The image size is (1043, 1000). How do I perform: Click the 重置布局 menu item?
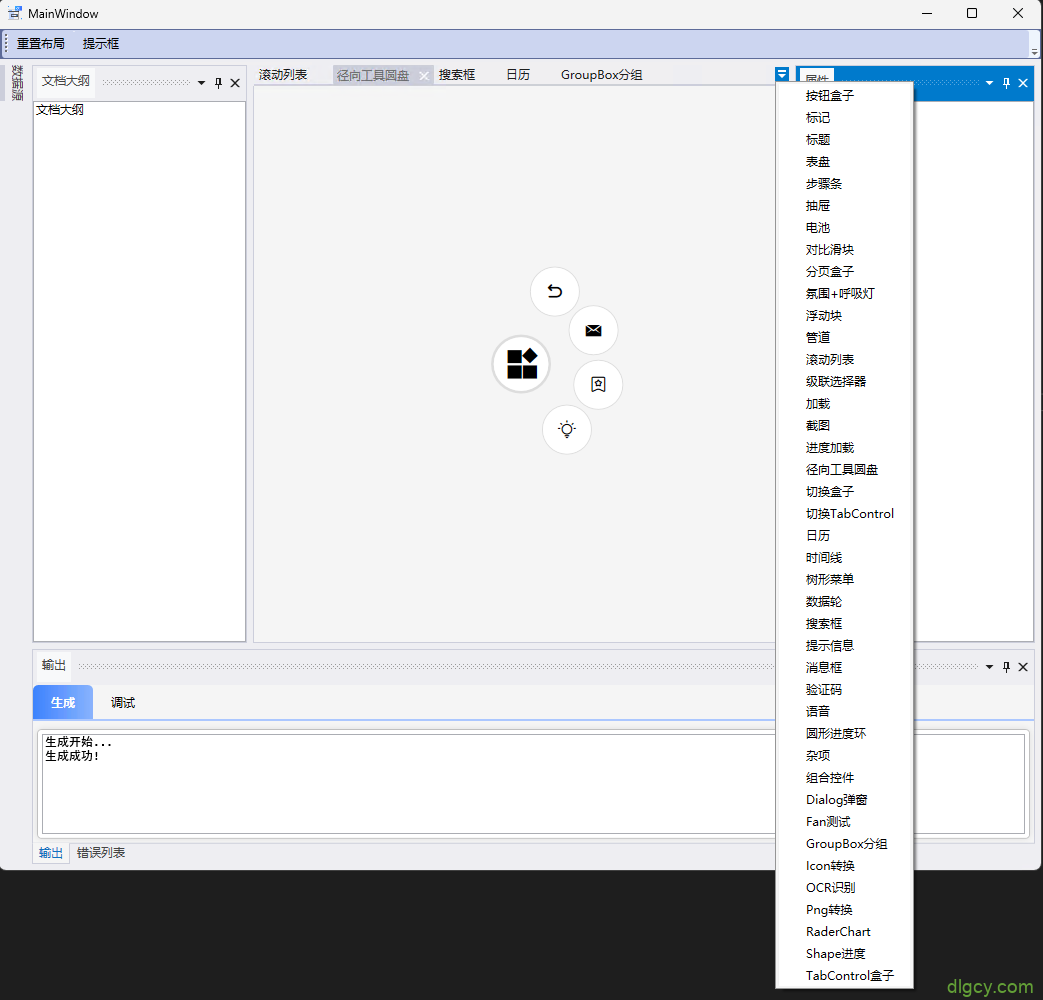point(41,44)
